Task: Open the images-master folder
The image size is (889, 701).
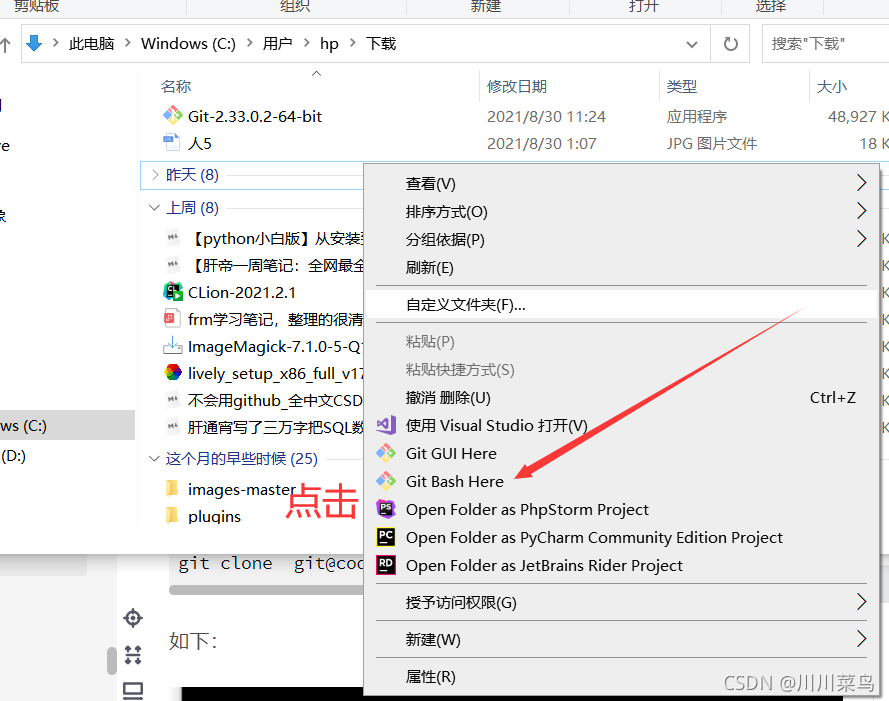Action: pyautogui.click(x=241, y=489)
